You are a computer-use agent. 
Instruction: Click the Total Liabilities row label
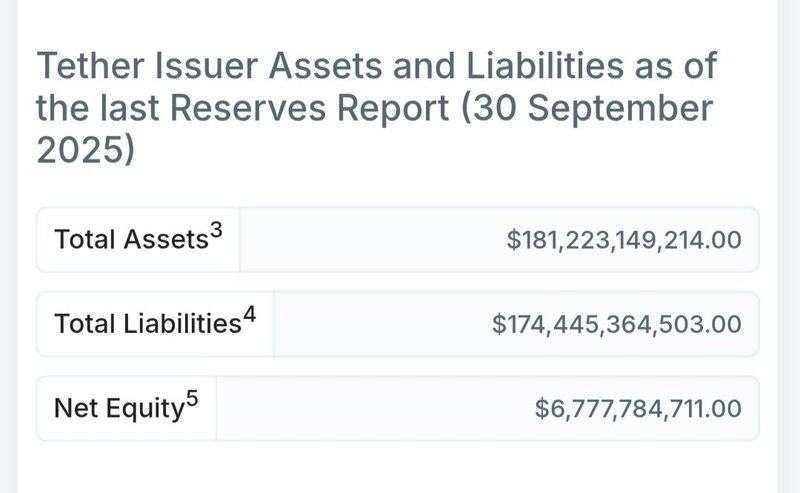(147, 324)
